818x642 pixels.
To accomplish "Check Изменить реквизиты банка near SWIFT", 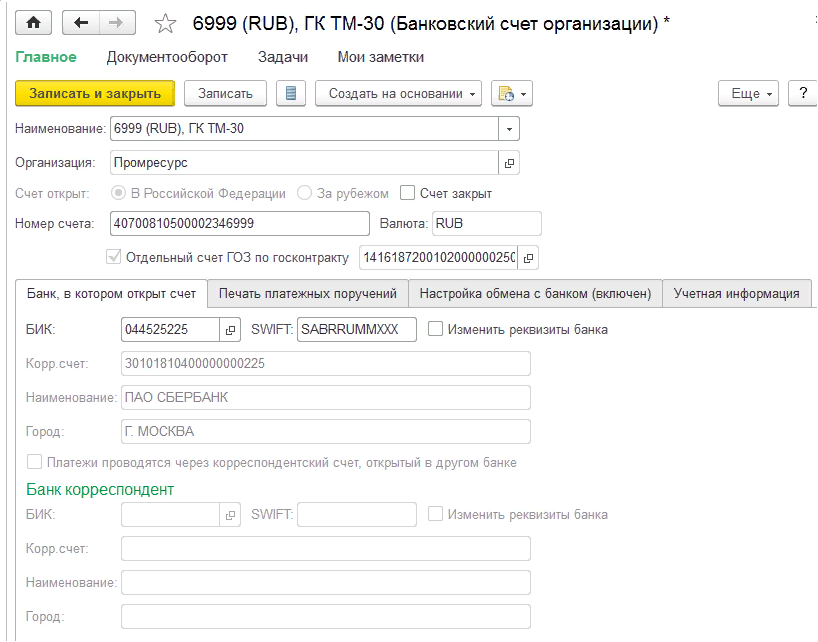I will click(435, 329).
